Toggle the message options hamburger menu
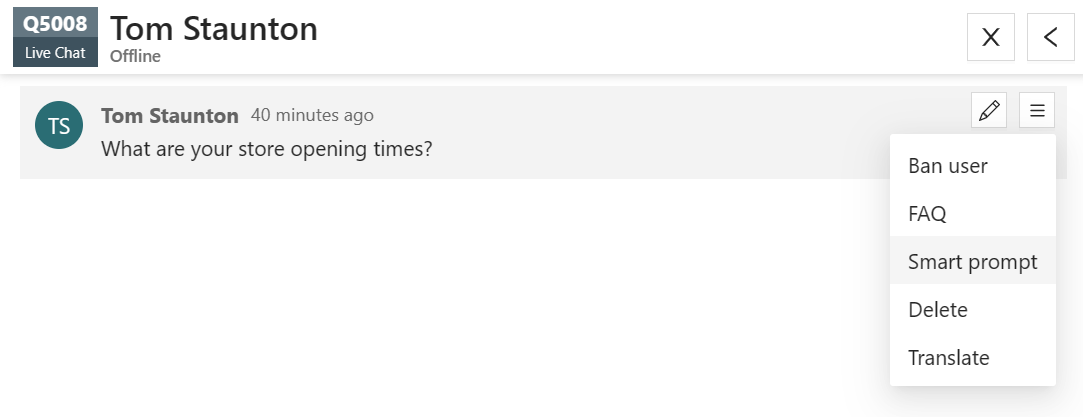This screenshot has width=1083, height=417. click(1037, 110)
